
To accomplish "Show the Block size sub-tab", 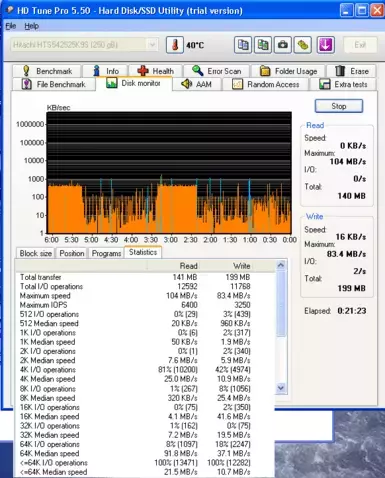I will (36, 253).
